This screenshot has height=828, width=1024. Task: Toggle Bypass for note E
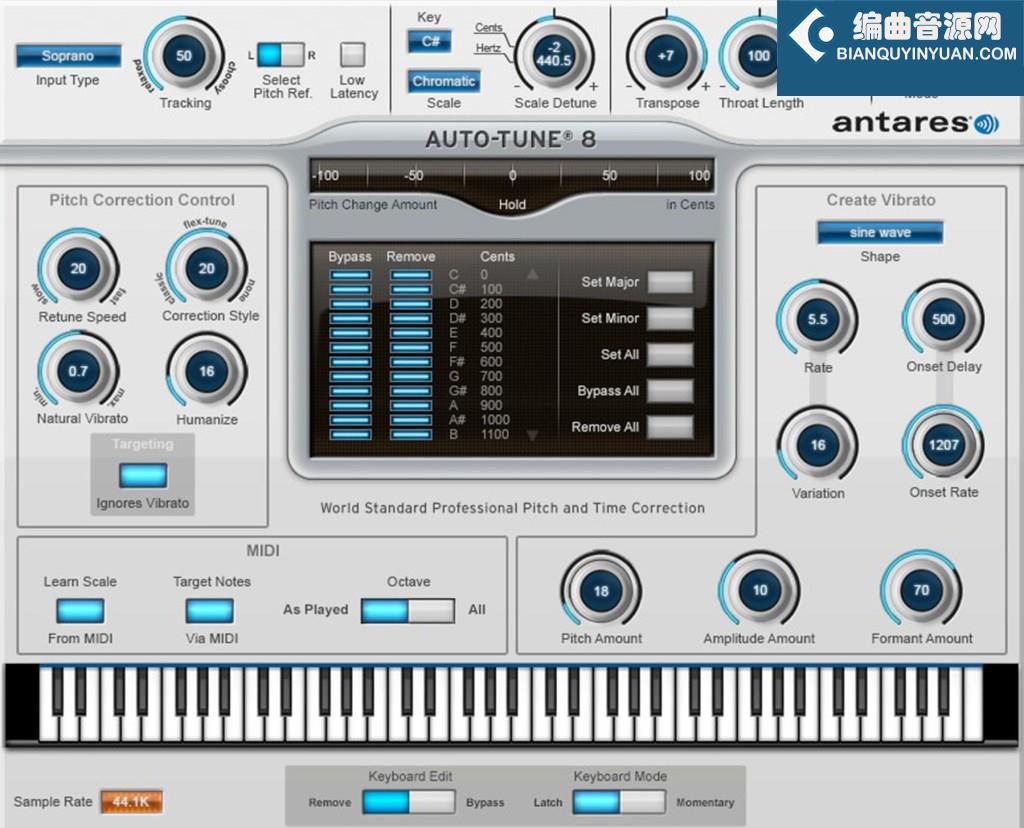click(351, 333)
